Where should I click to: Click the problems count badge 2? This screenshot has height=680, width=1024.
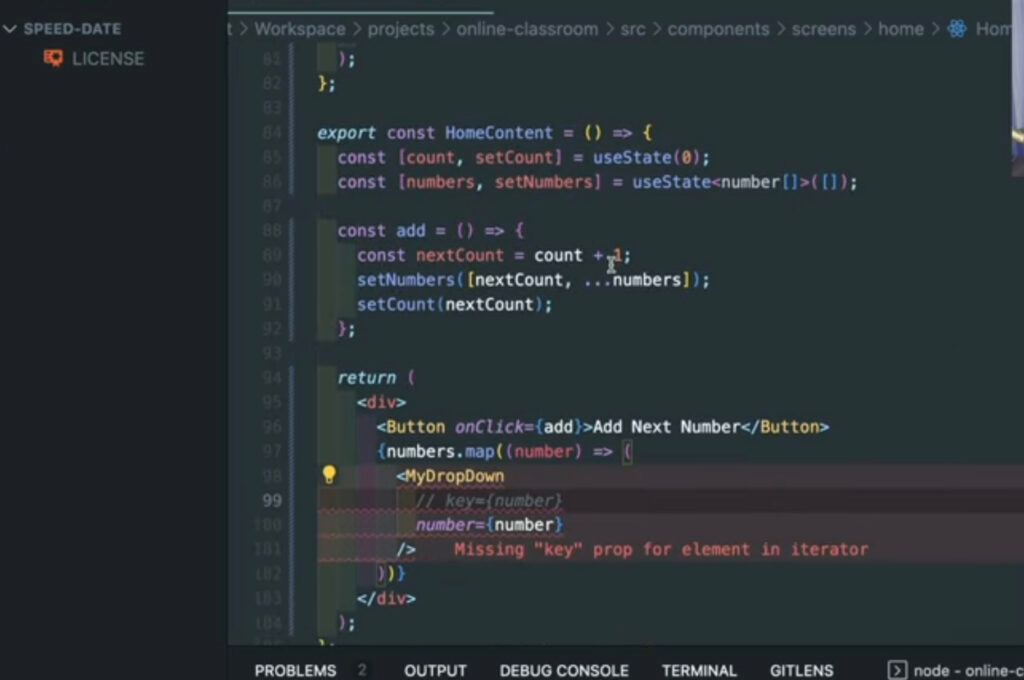(x=362, y=670)
